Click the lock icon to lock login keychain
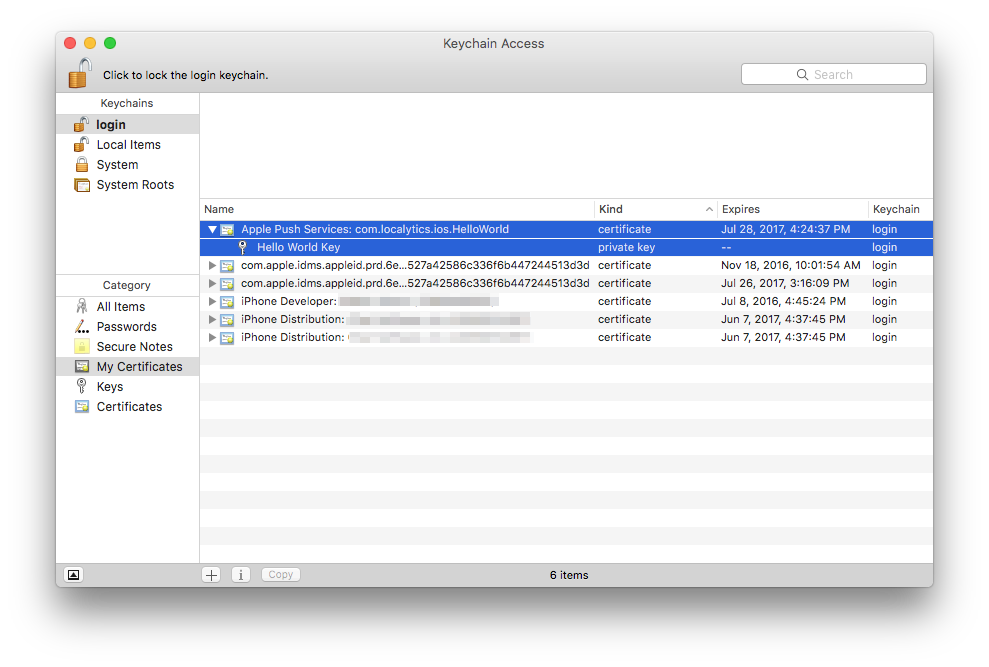The height and width of the screenshot is (667, 989). 77,73
